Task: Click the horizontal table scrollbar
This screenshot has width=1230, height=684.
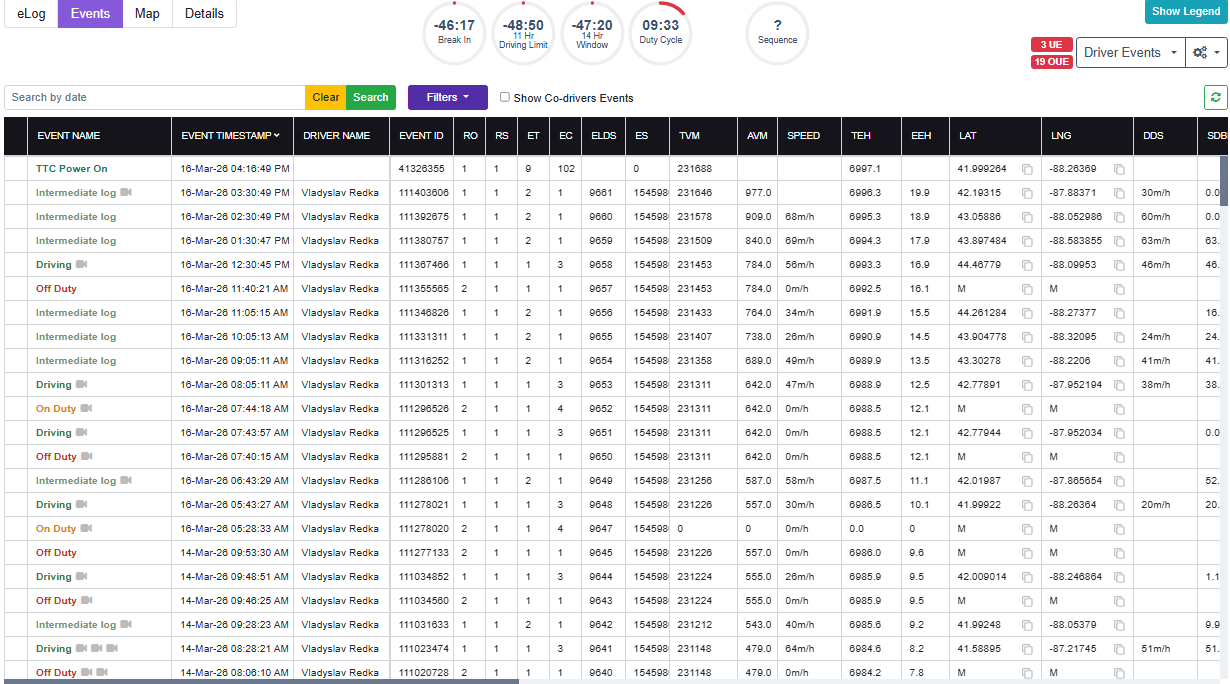Action: tap(262, 681)
